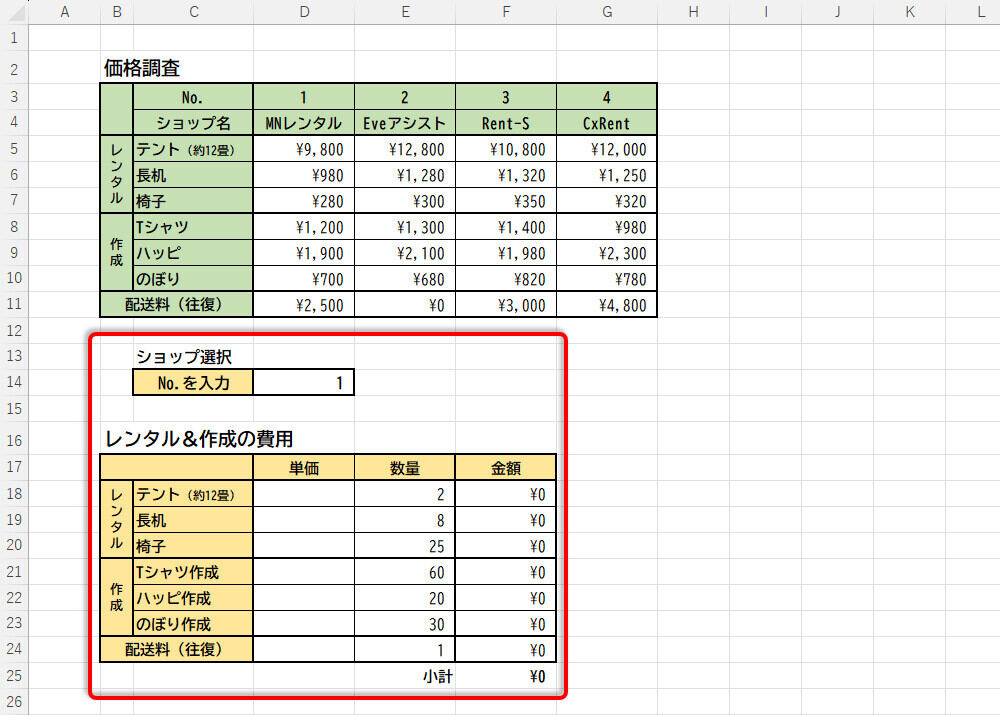The height and width of the screenshot is (715, 1000).
Task: Select the row 11 header
Action: [14, 305]
